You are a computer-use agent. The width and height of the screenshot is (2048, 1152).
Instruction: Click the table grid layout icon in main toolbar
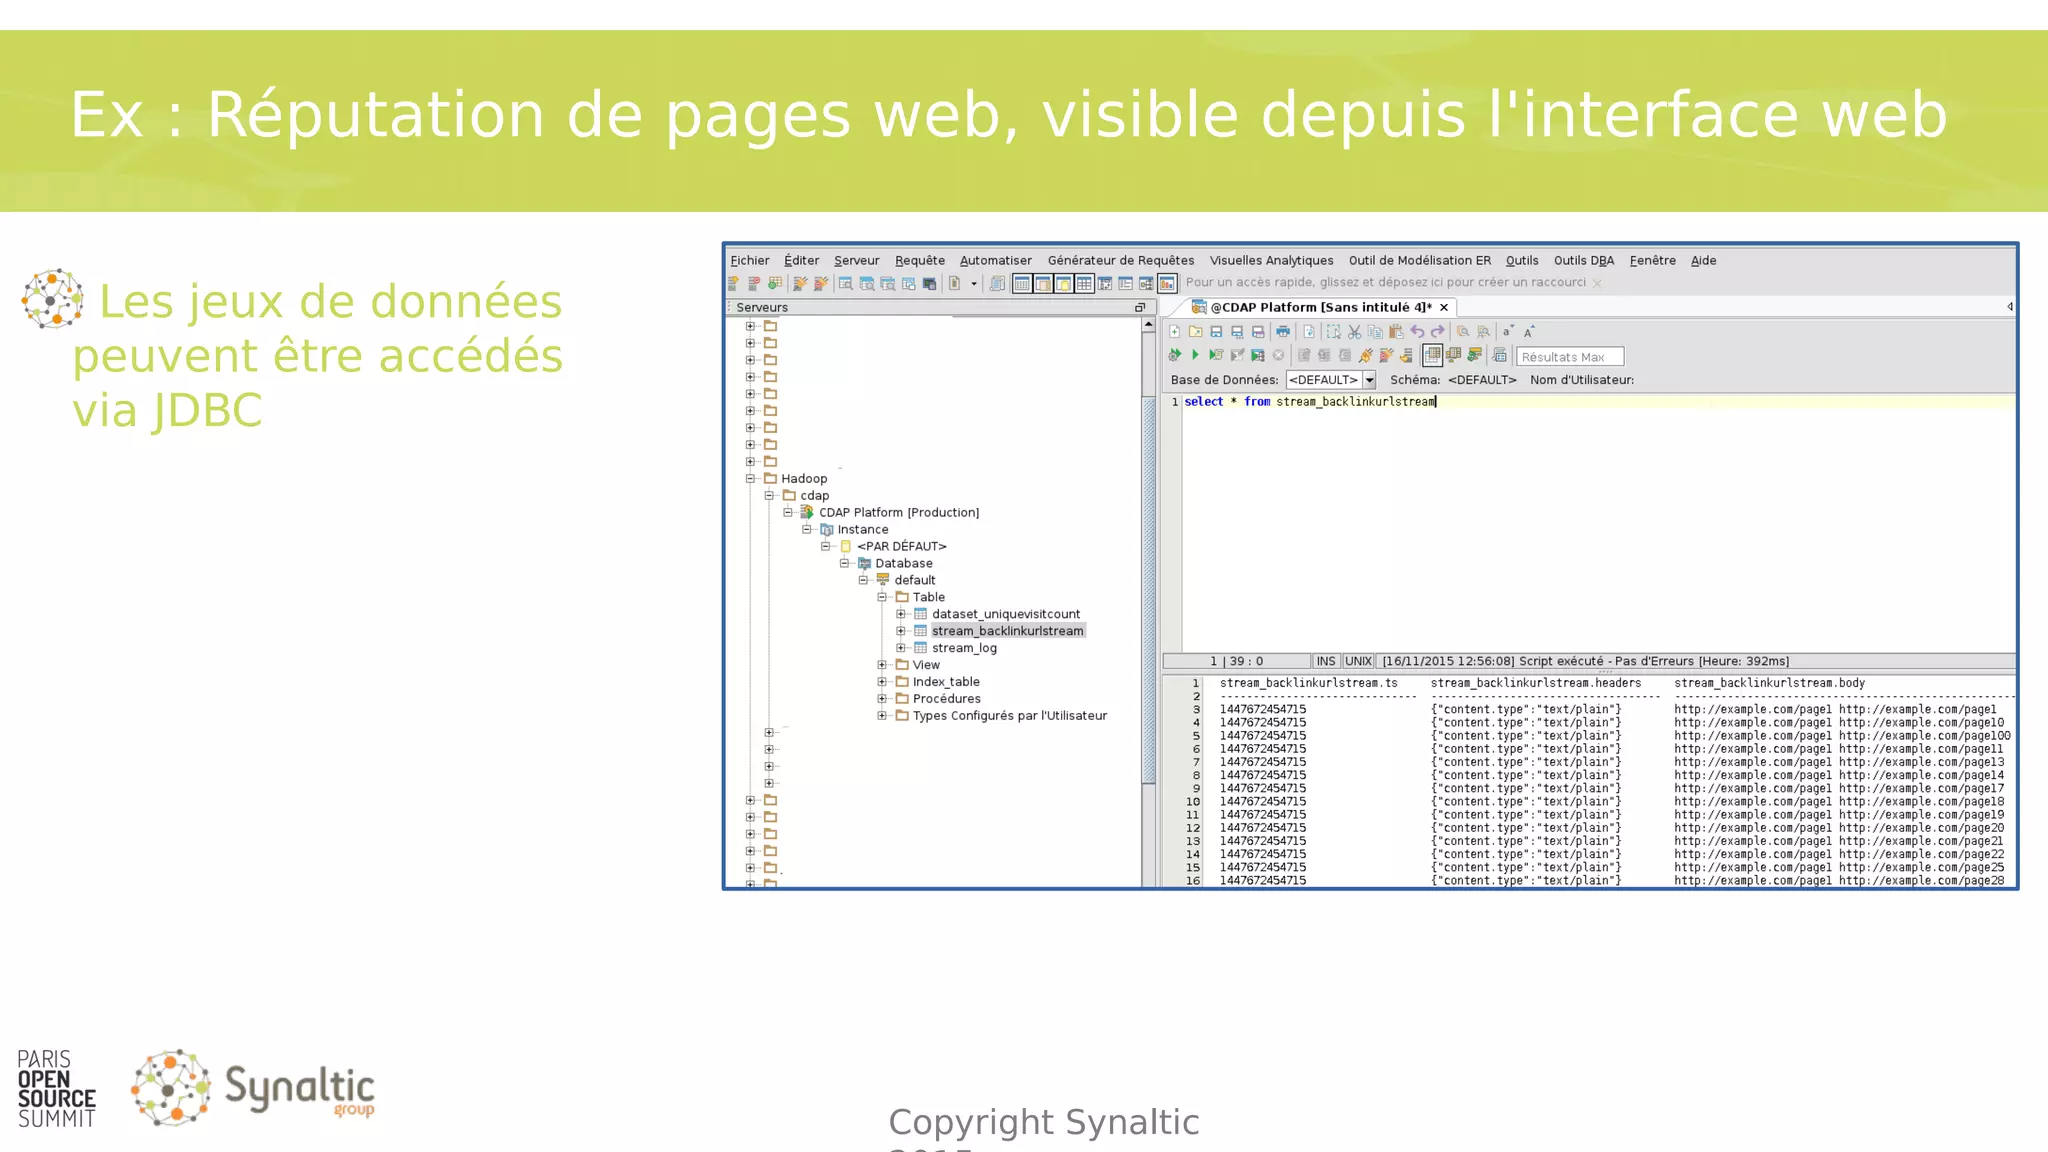pyautogui.click(x=1084, y=284)
